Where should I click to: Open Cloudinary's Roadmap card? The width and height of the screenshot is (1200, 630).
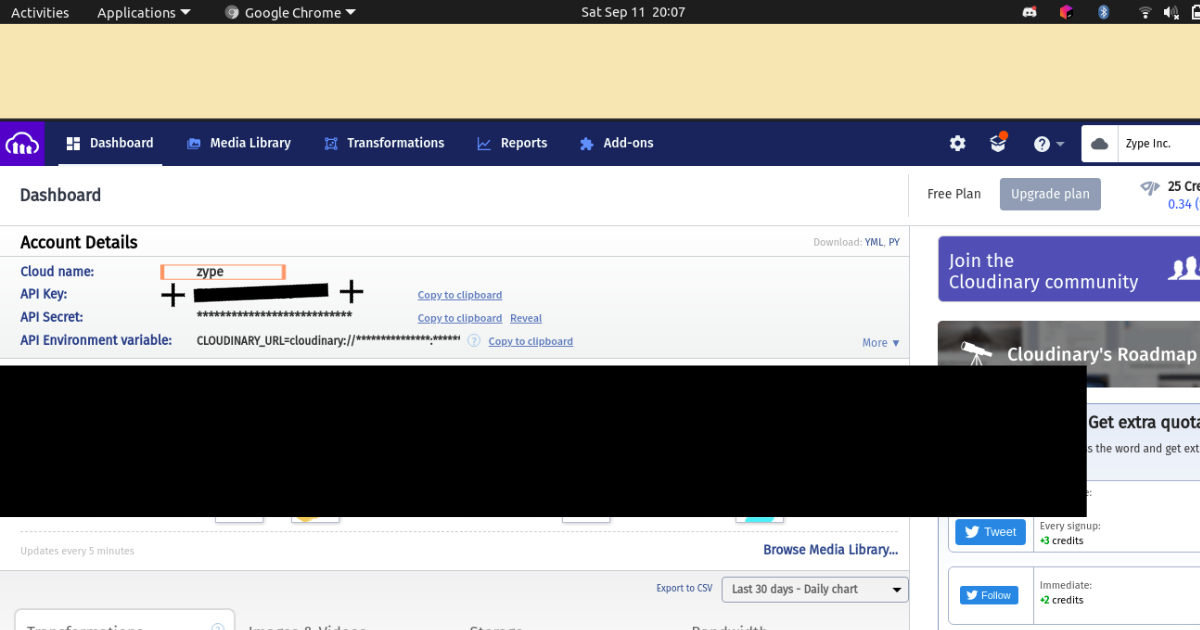coord(1069,354)
